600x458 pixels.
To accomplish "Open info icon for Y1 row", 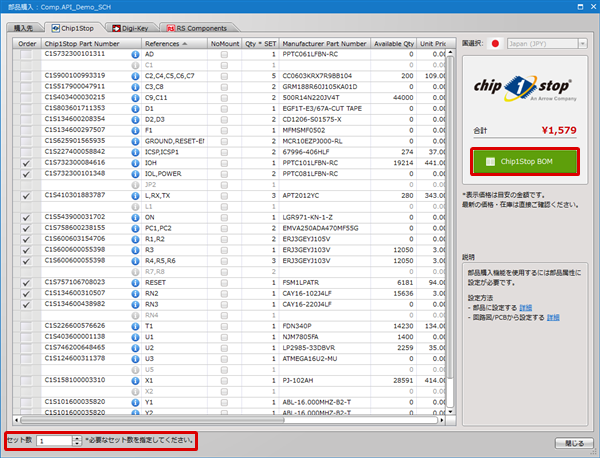I will point(135,403).
